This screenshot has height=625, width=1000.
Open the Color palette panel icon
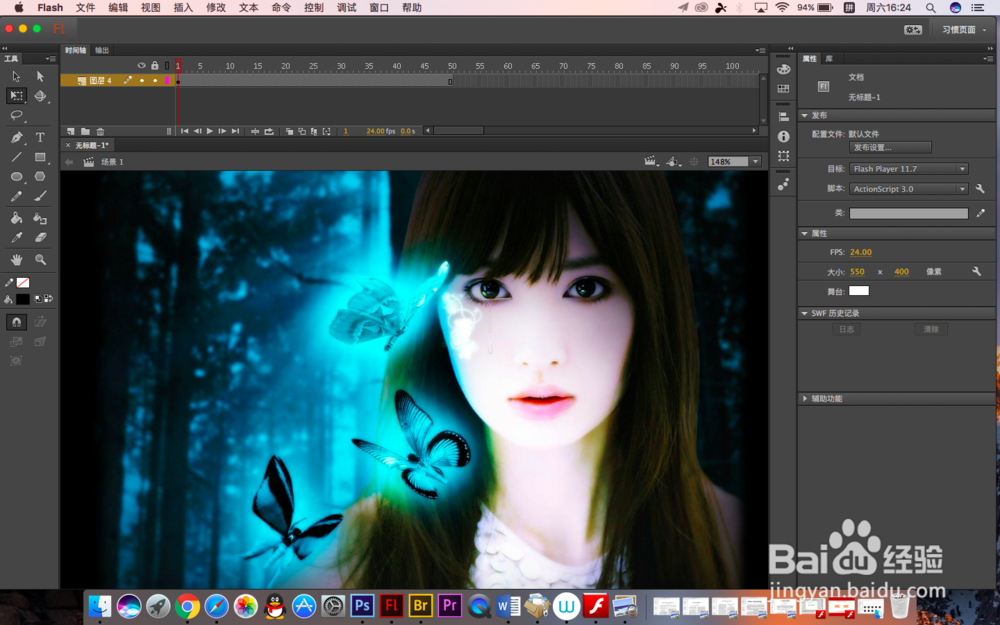pos(784,69)
